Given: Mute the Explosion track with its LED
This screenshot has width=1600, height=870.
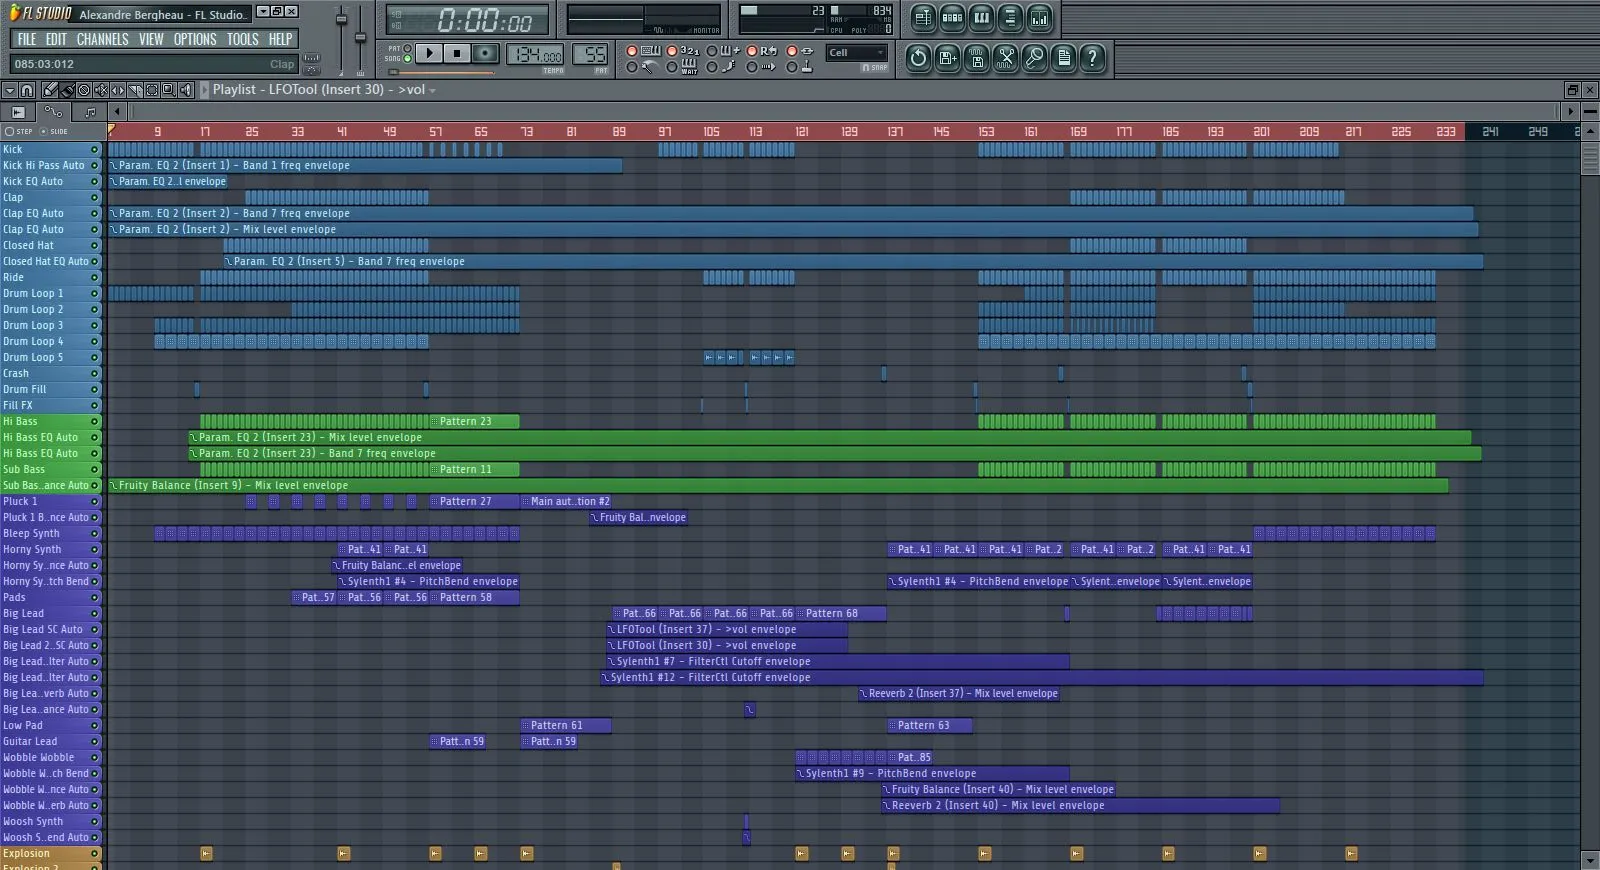Looking at the screenshot, I should 95,853.
